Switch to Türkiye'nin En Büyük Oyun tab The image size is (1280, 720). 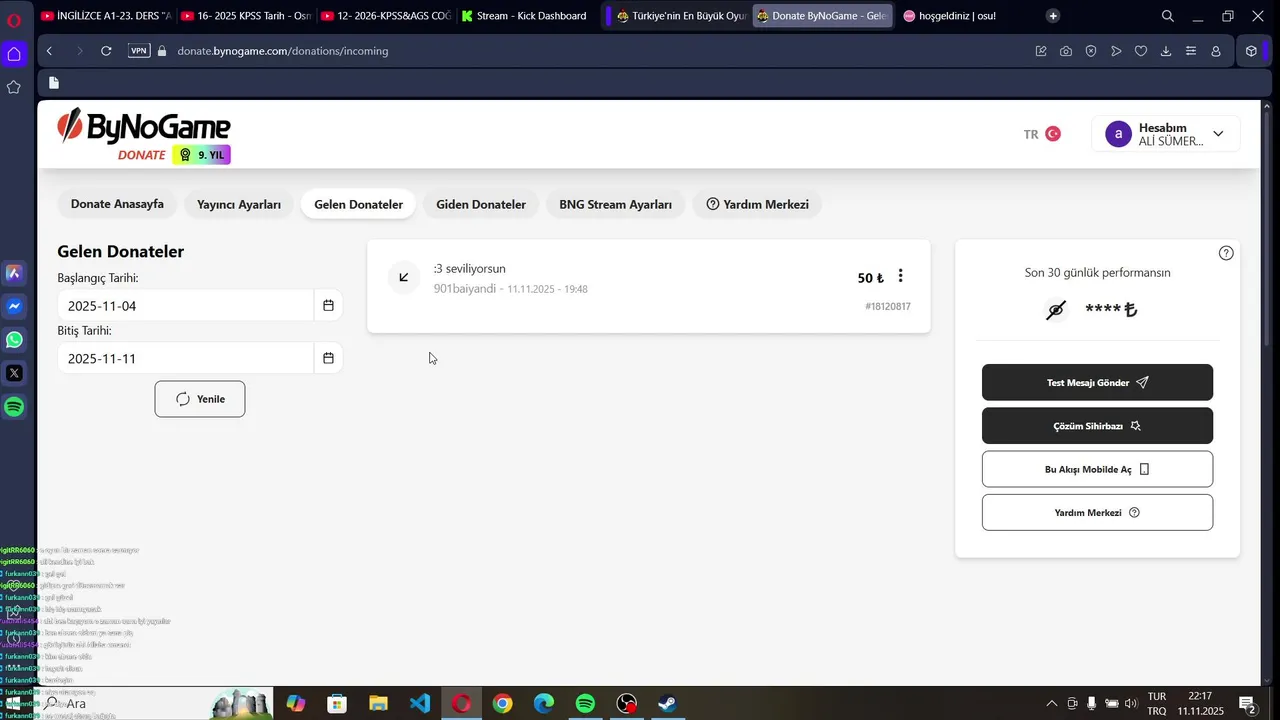tap(682, 16)
